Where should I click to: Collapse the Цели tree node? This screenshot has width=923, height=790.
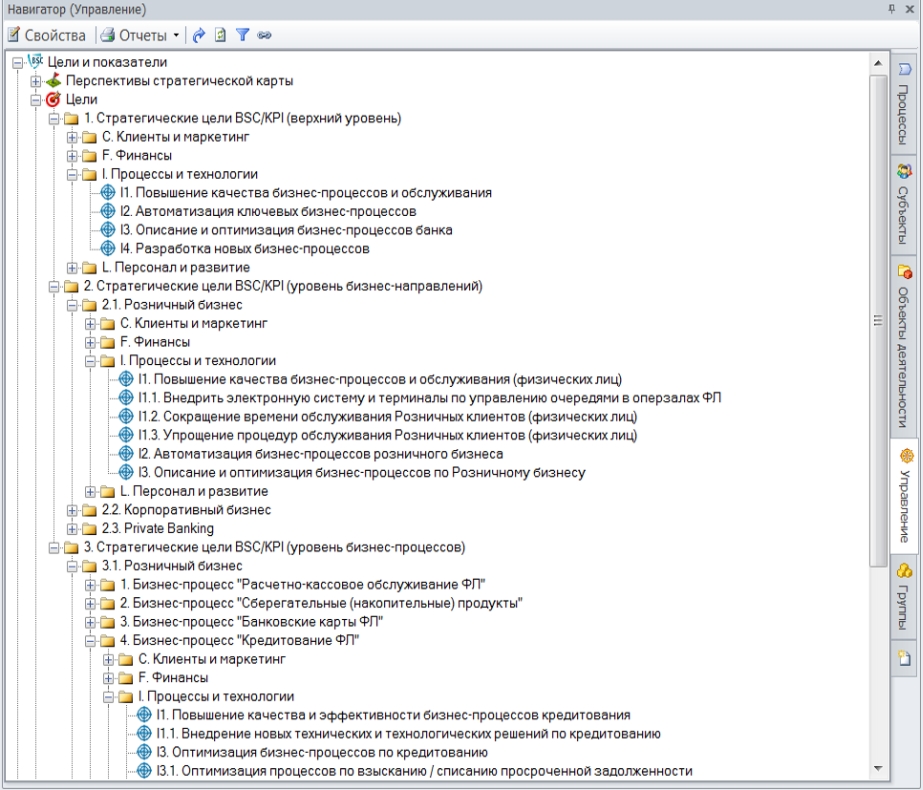[36, 99]
